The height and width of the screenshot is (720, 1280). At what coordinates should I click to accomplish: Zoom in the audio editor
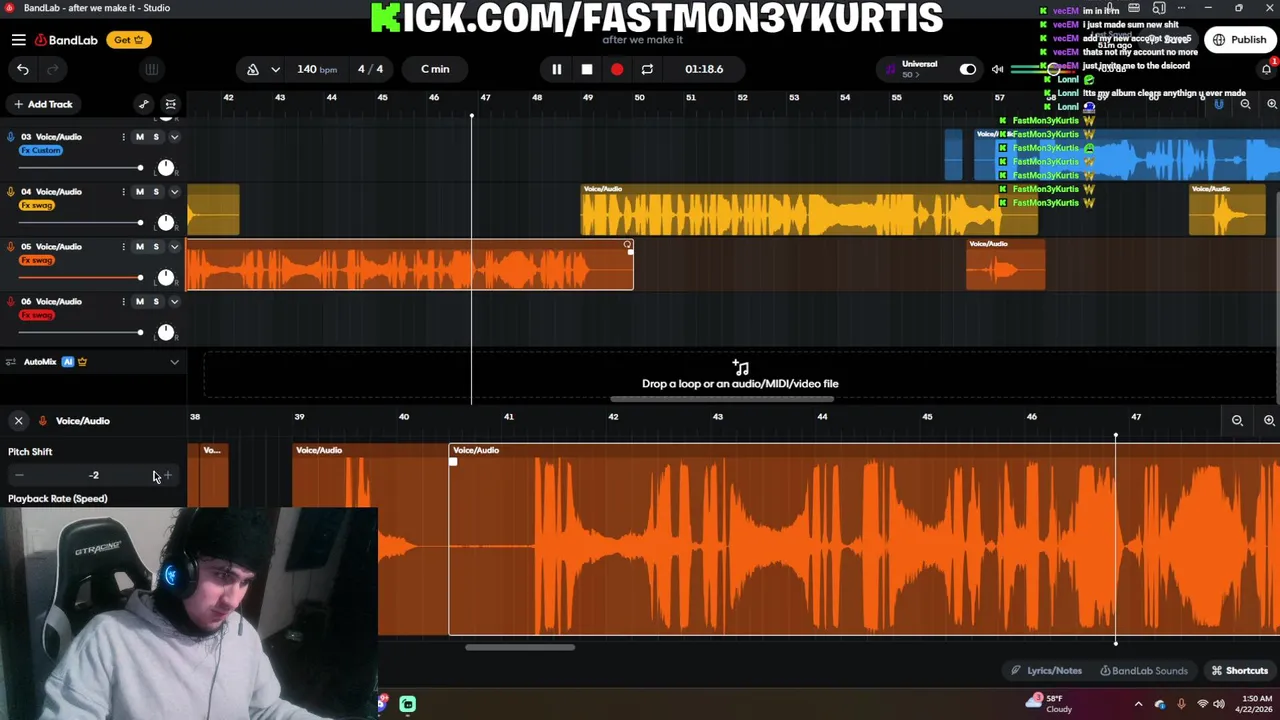[x=1269, y=421]
